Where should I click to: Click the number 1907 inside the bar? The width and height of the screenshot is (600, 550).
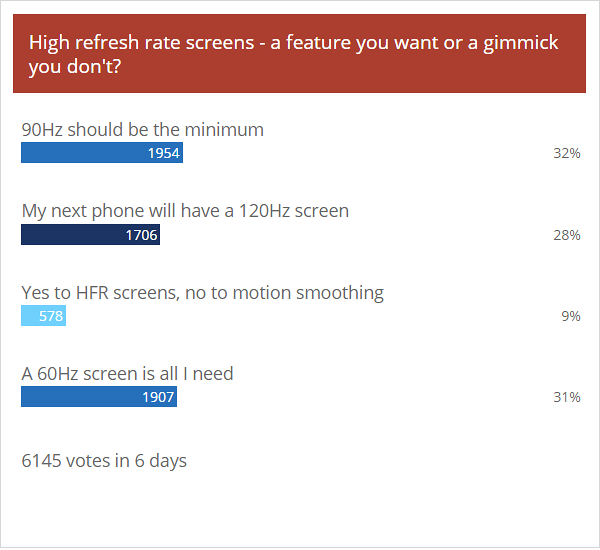[x=158, y=397]
